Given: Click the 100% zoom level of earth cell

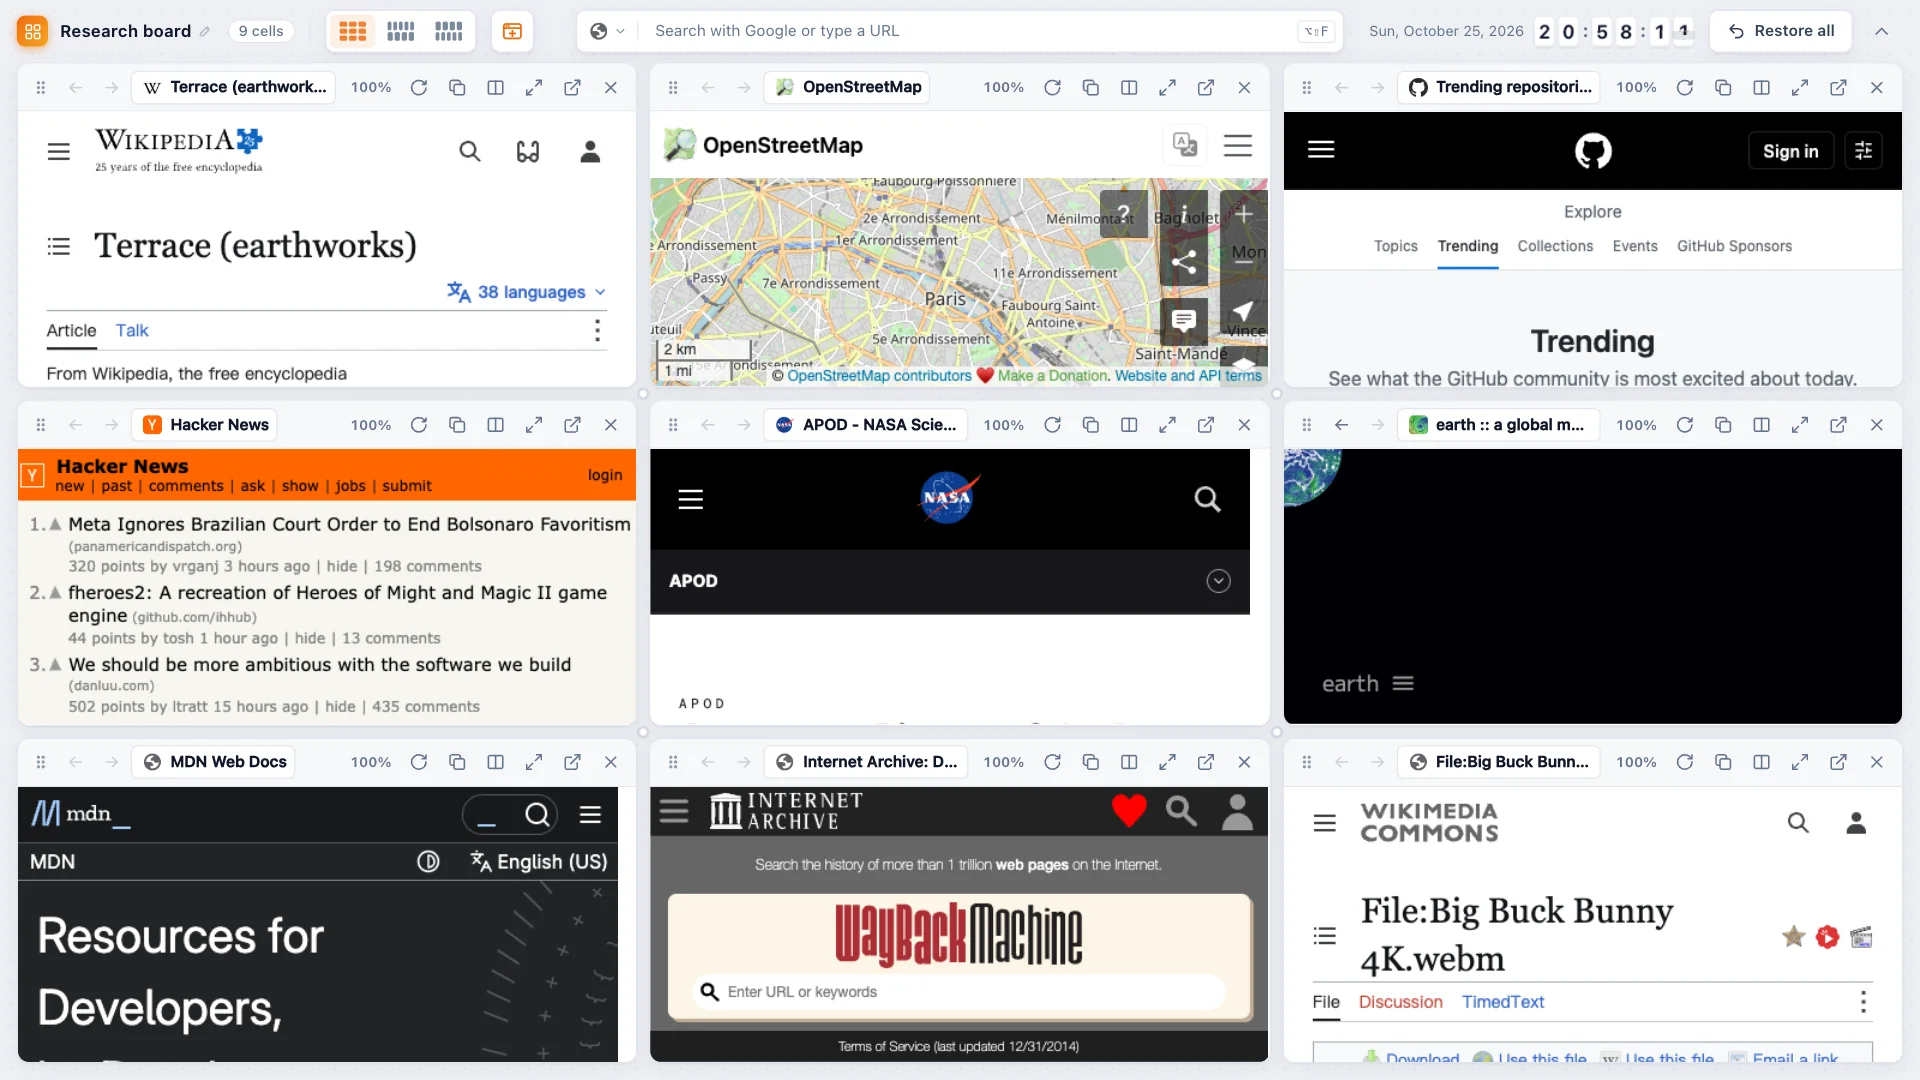Looking at the screenshot, I should 1636,425.
